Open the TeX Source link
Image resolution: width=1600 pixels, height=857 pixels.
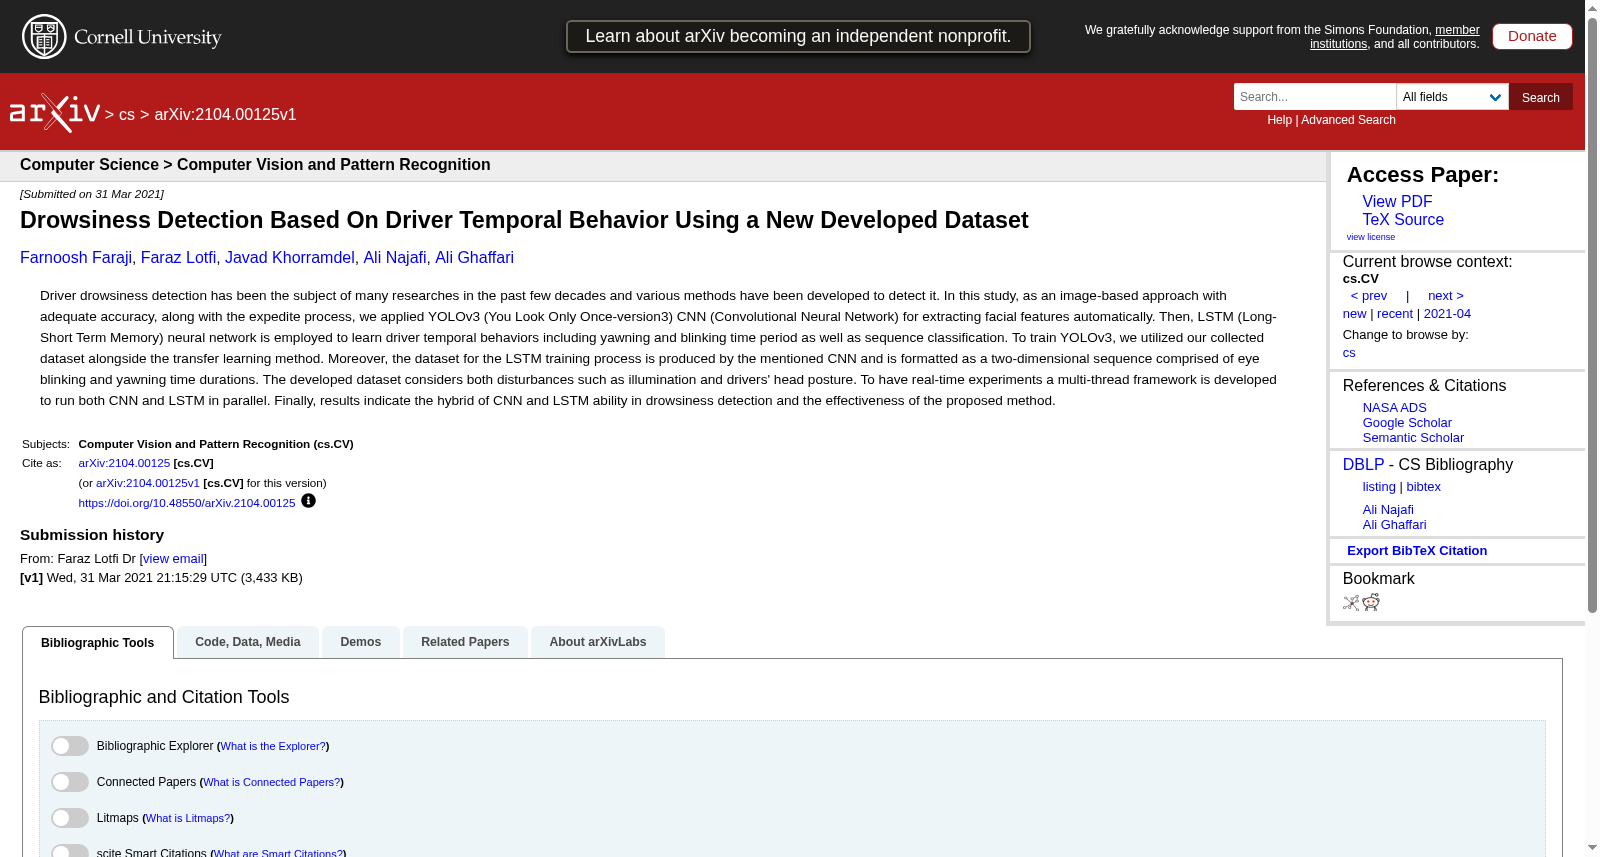(1403, 220)
